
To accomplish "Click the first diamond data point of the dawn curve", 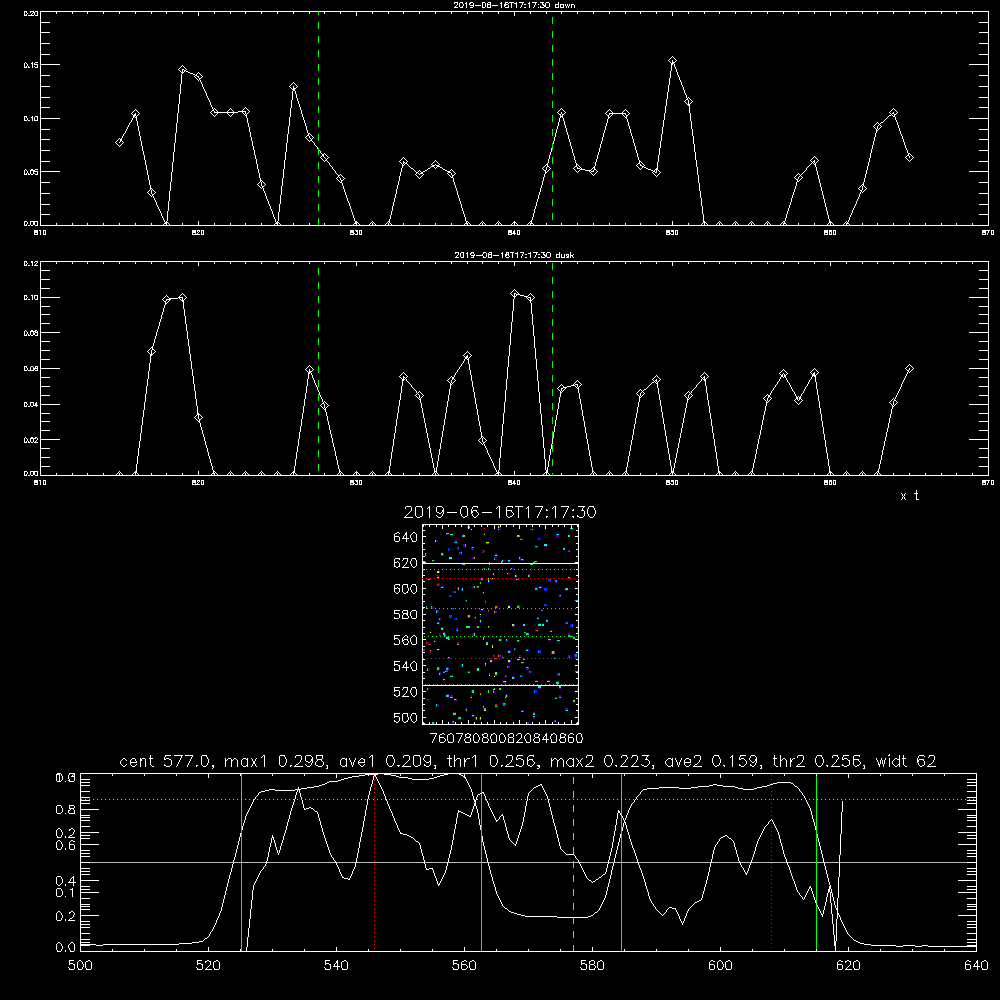I will click(119, 142).
